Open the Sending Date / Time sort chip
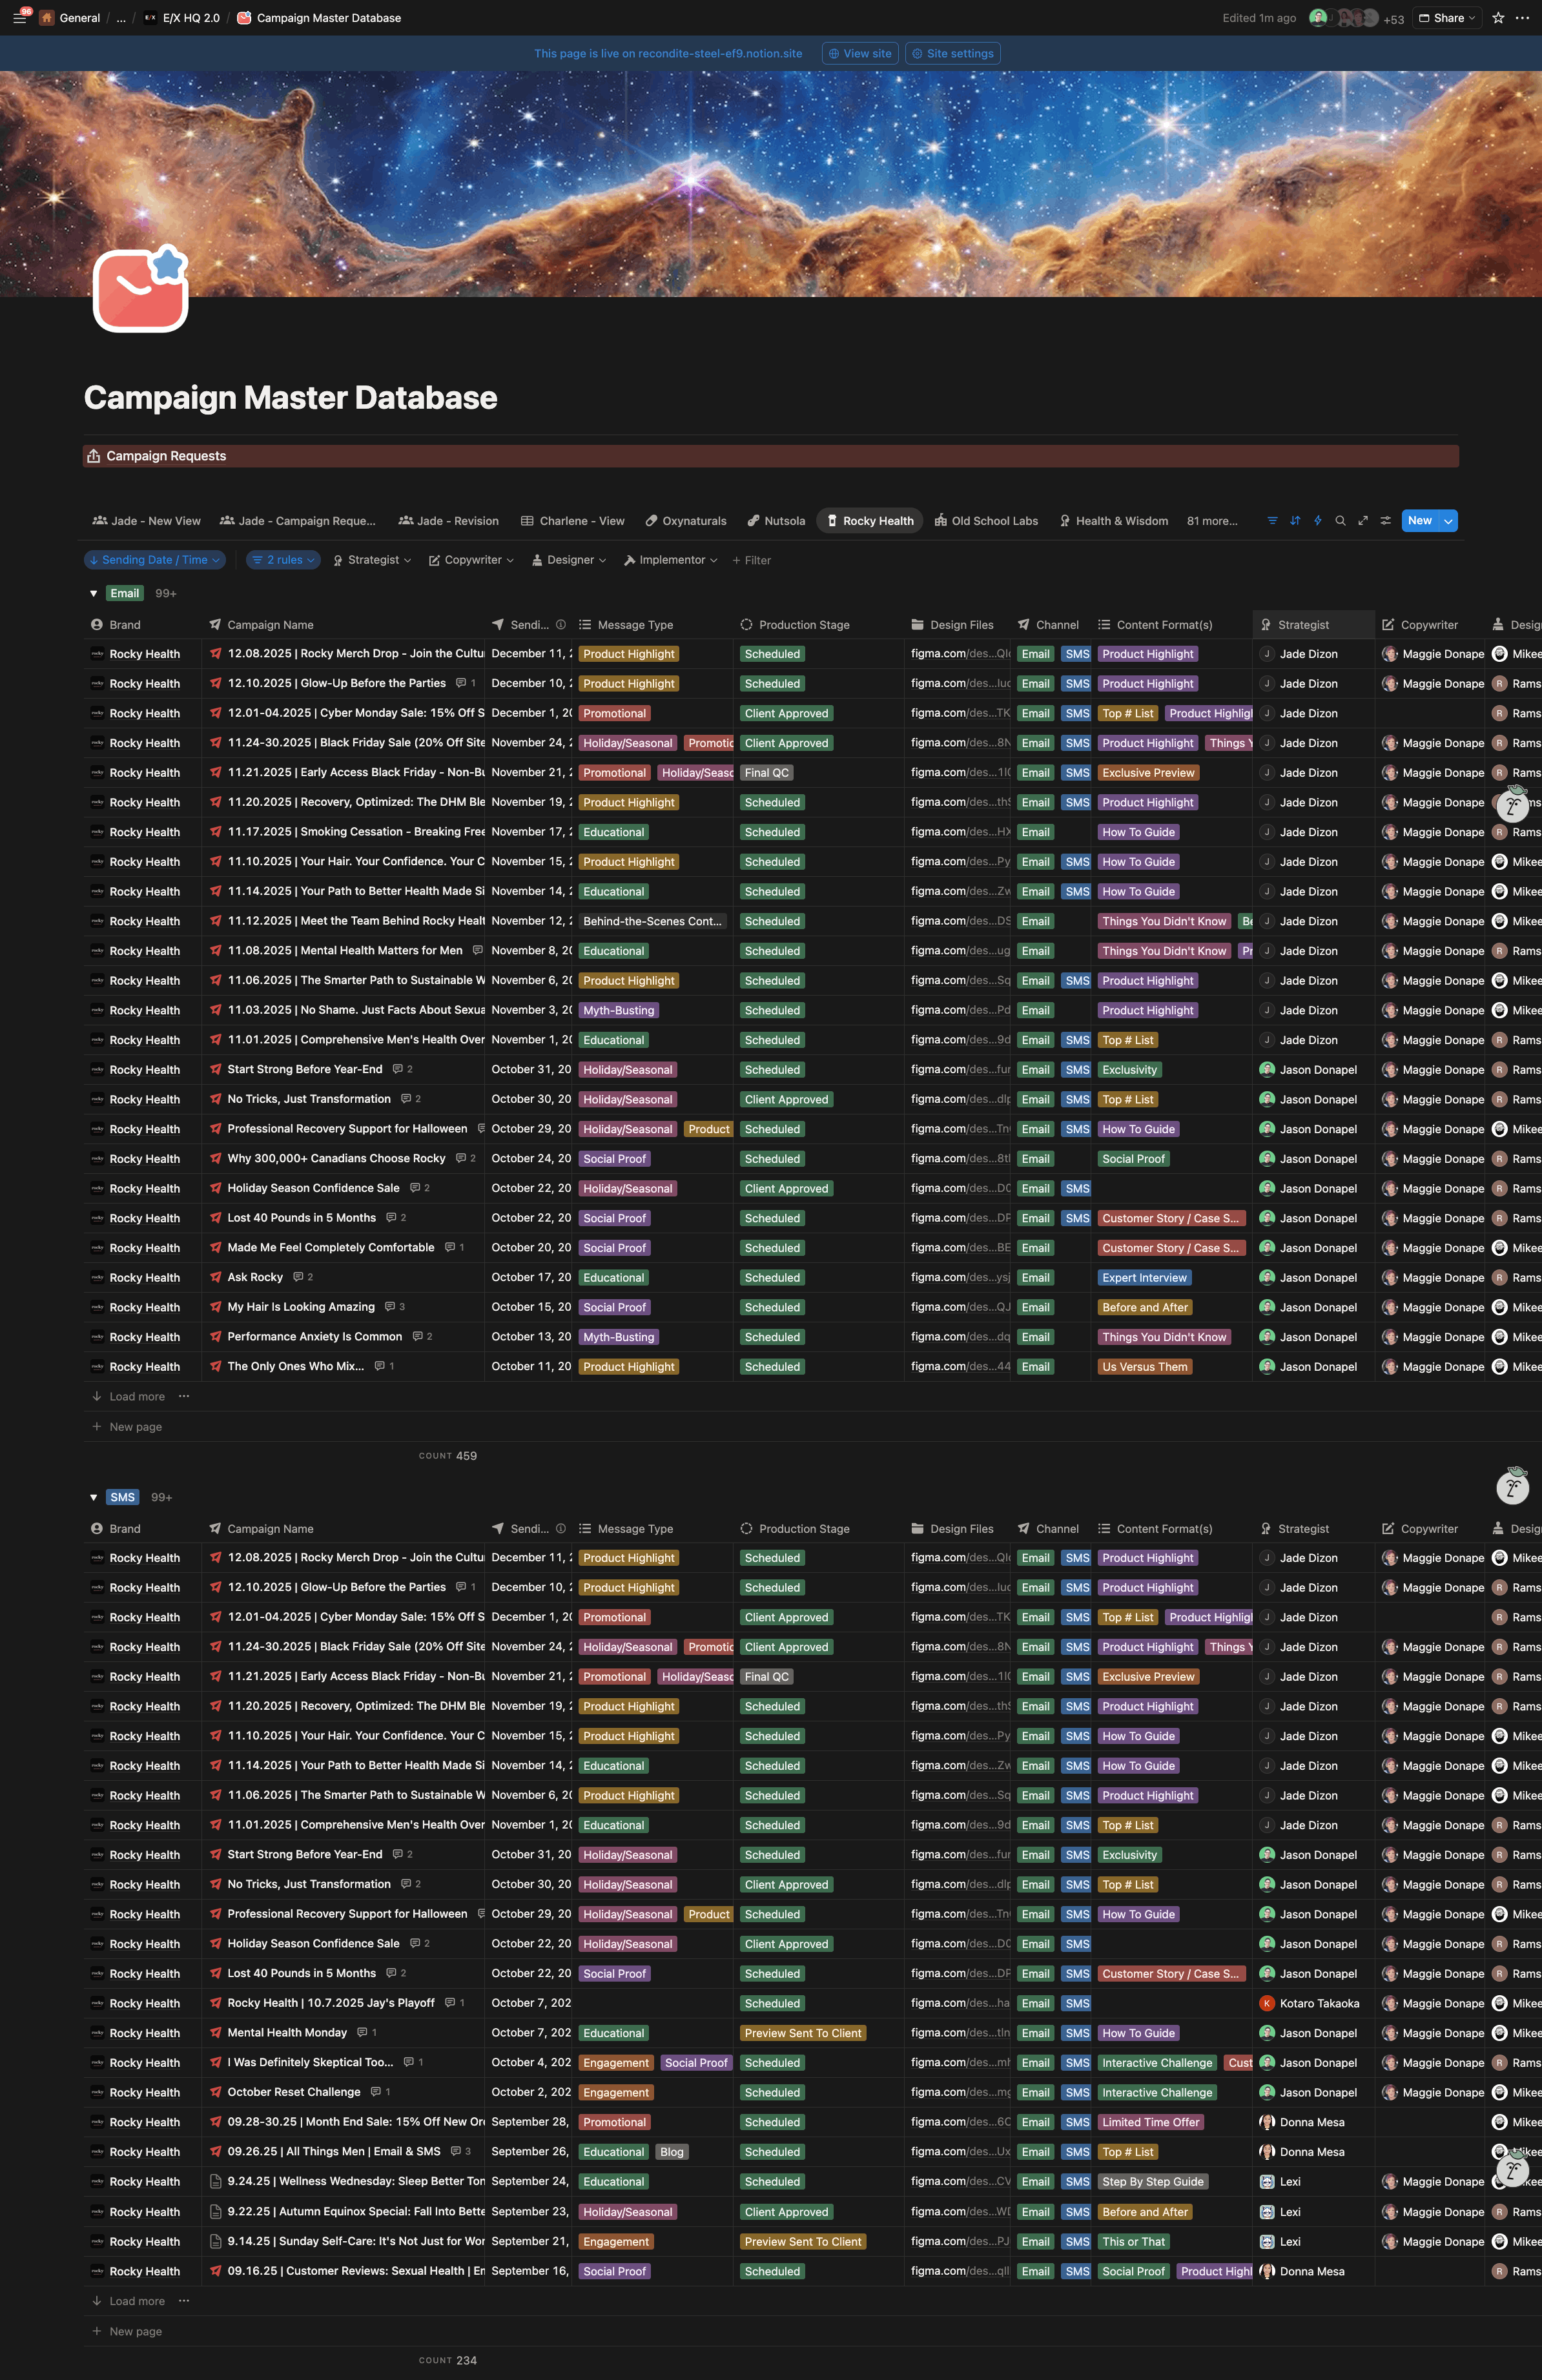The height and width of the screenshot is (2380, 1542). pos(154,560)
